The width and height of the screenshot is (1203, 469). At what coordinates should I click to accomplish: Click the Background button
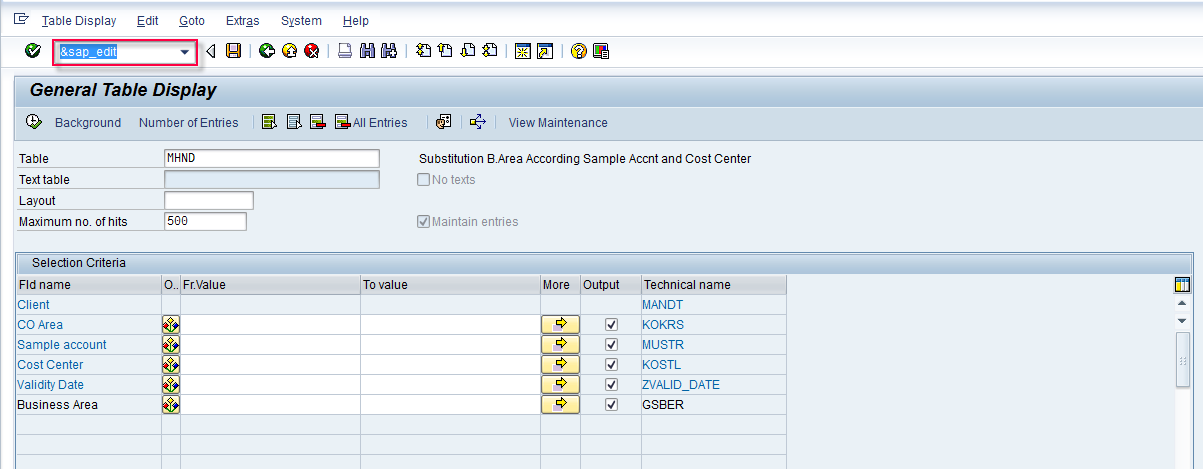point(88,123)
